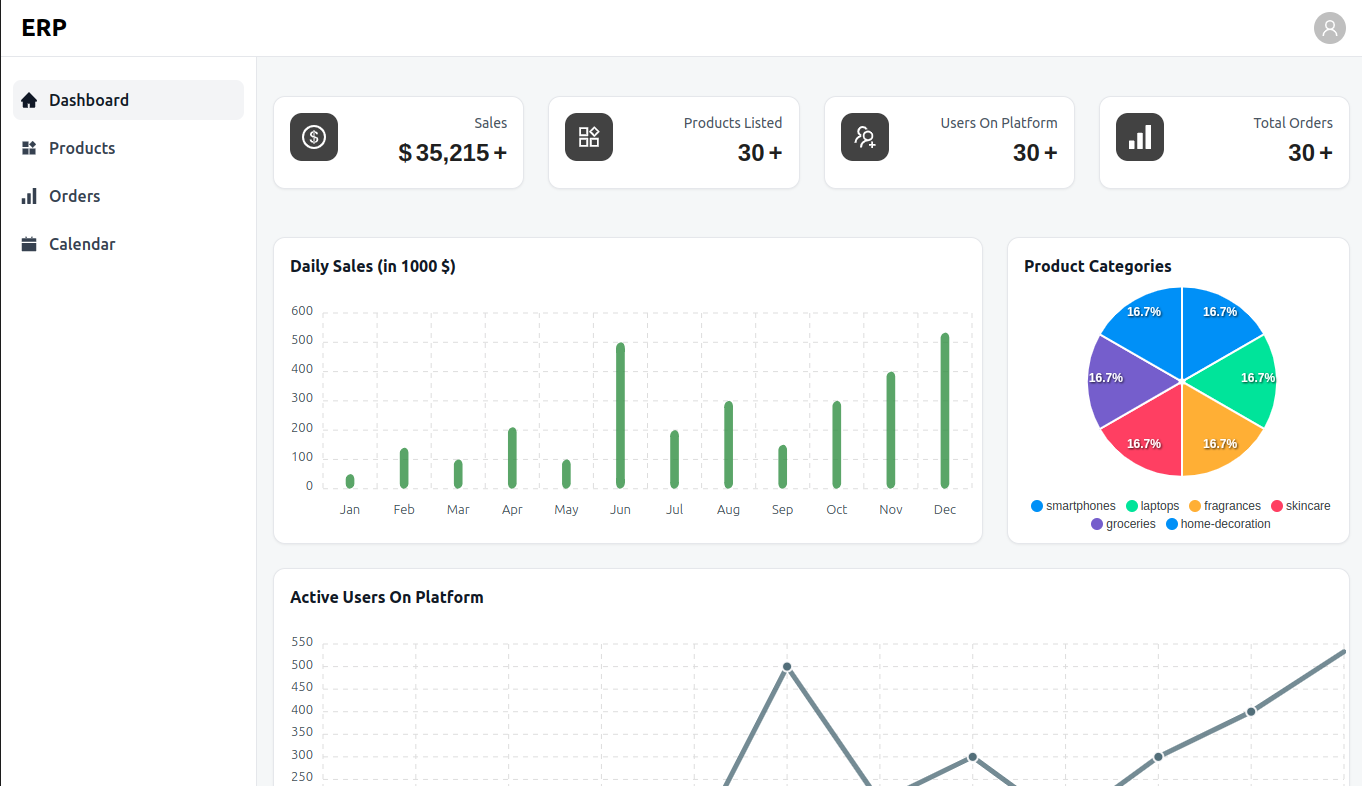The width and height of the screenshot is (1362, 786).
Task: Click the Users On Platform person icon
Action: pos(865,137)
